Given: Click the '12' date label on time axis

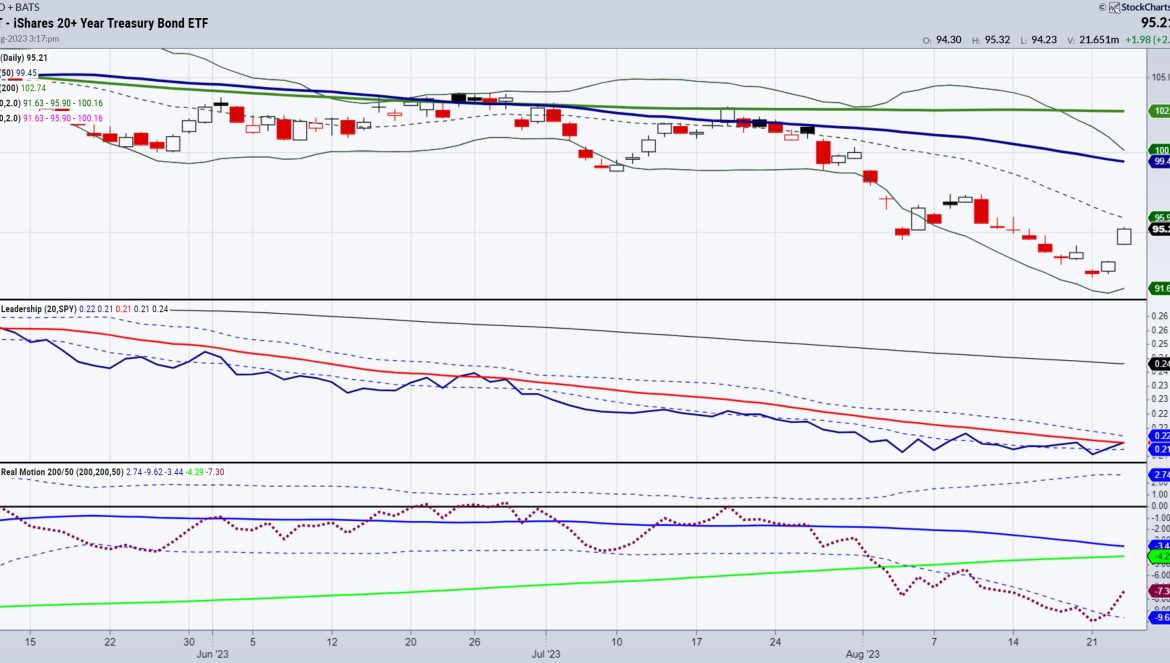Looking at the screenshot, I should click(332, 641).
